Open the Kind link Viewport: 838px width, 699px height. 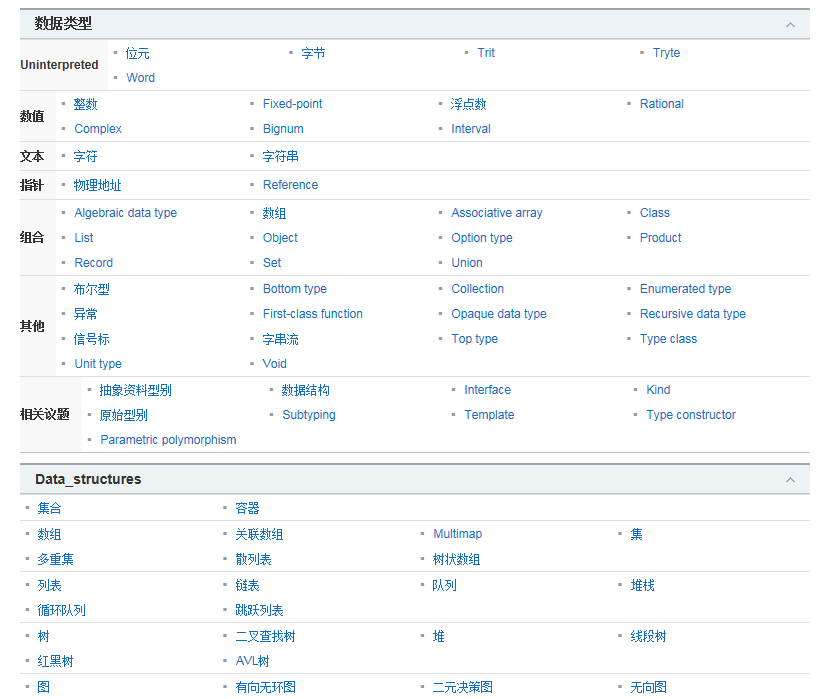tap(658, 390)
